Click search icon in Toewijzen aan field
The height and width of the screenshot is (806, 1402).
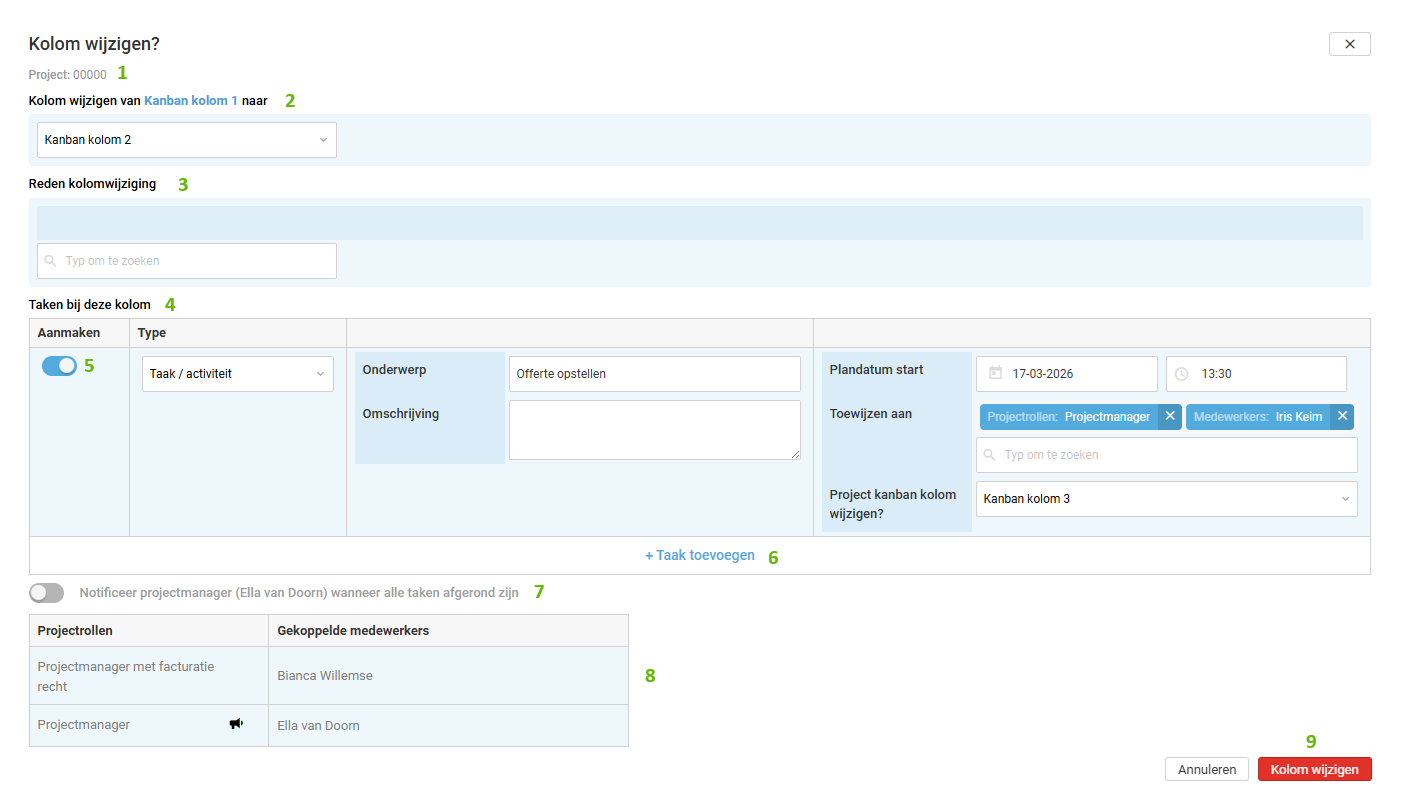pos(990,455)
